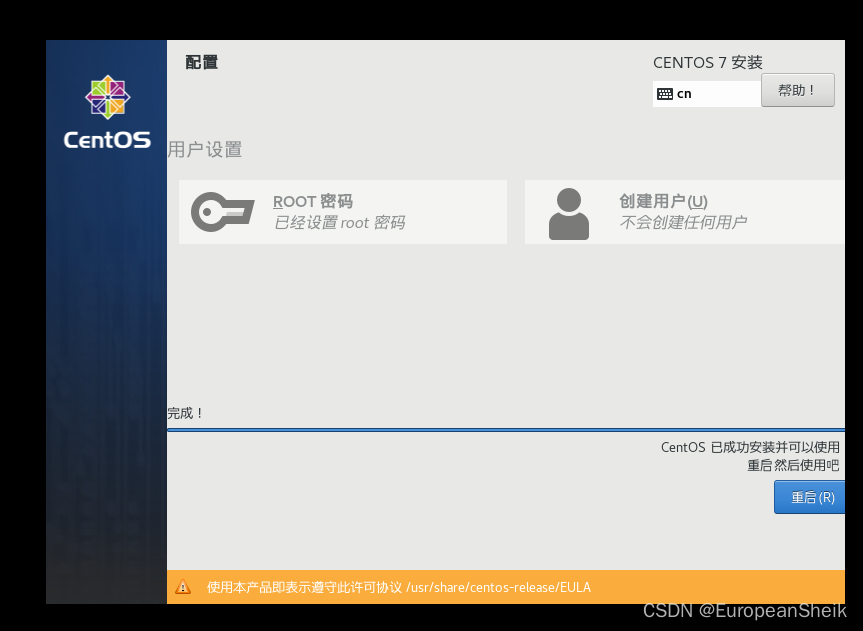Click the installation progress bar

tap(506, 430)
